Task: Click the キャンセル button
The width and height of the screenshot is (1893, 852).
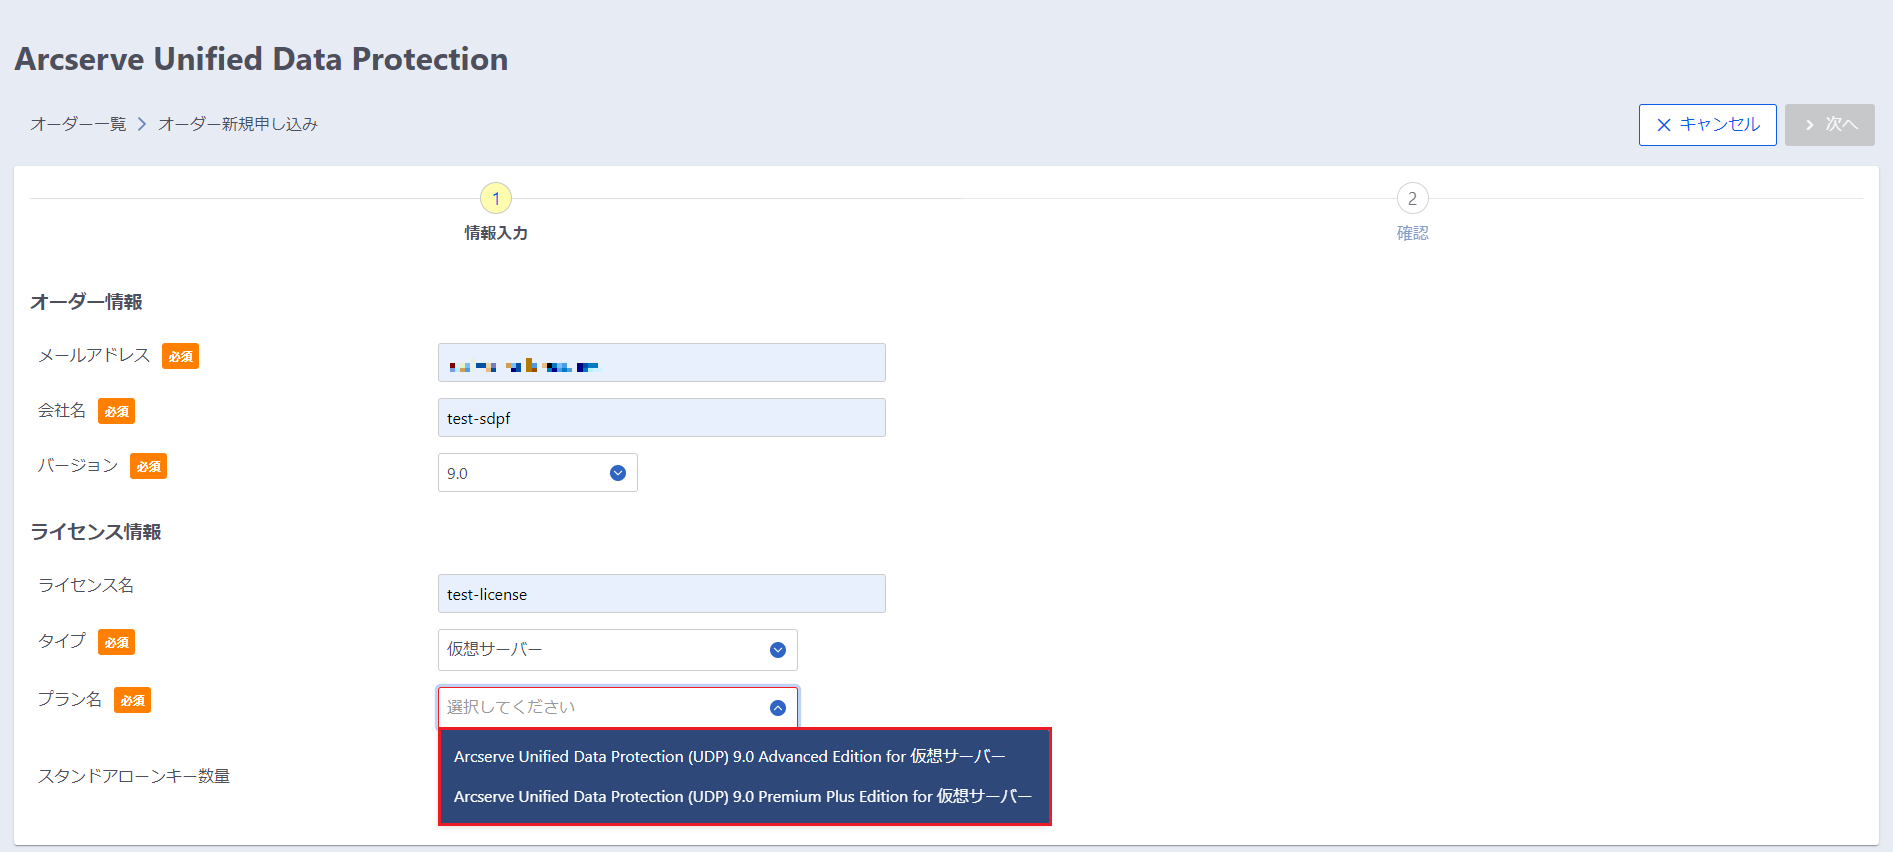Action: 1707,125
